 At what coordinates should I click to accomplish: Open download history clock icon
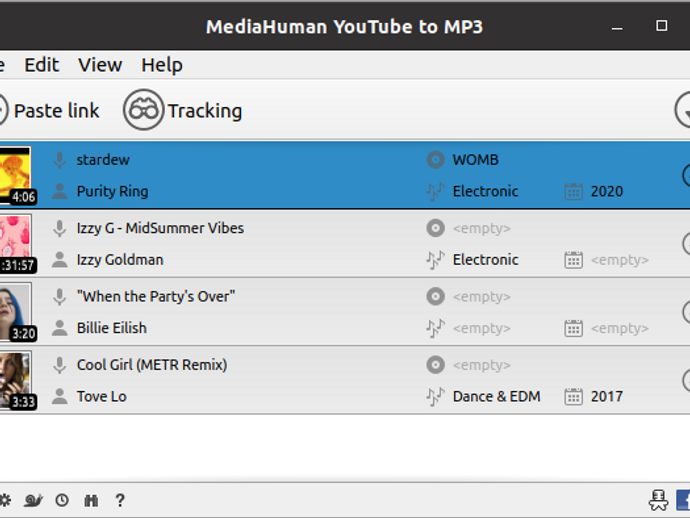pos(62,500)
